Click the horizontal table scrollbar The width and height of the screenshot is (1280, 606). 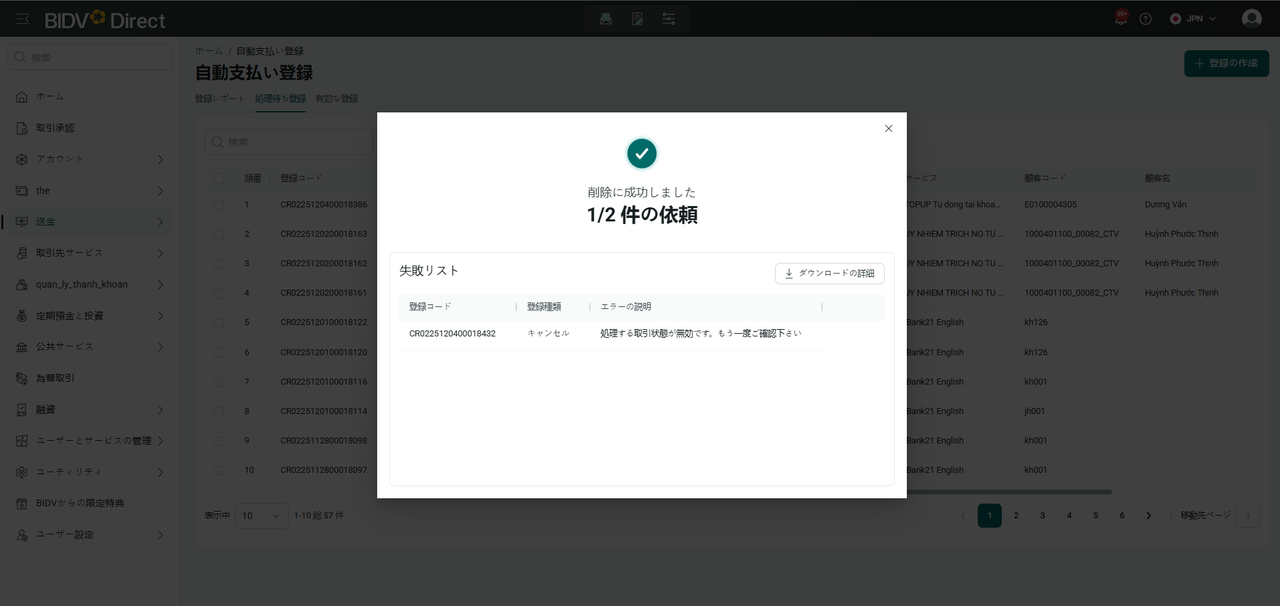click(1009, 491)
